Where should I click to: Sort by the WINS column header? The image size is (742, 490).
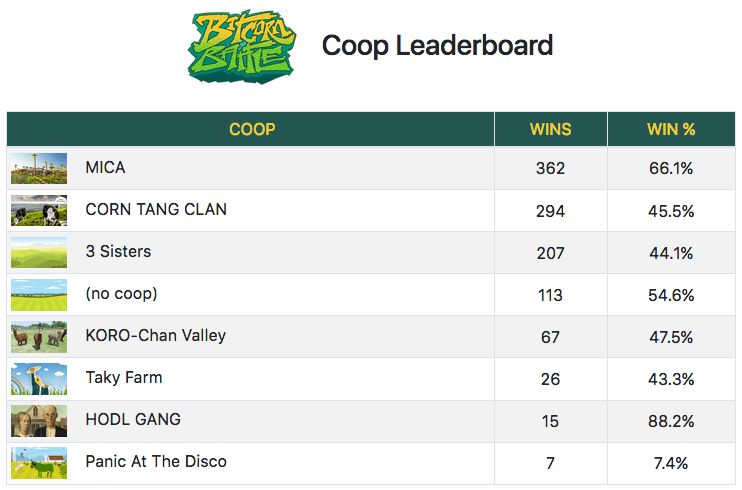[550, 129]
